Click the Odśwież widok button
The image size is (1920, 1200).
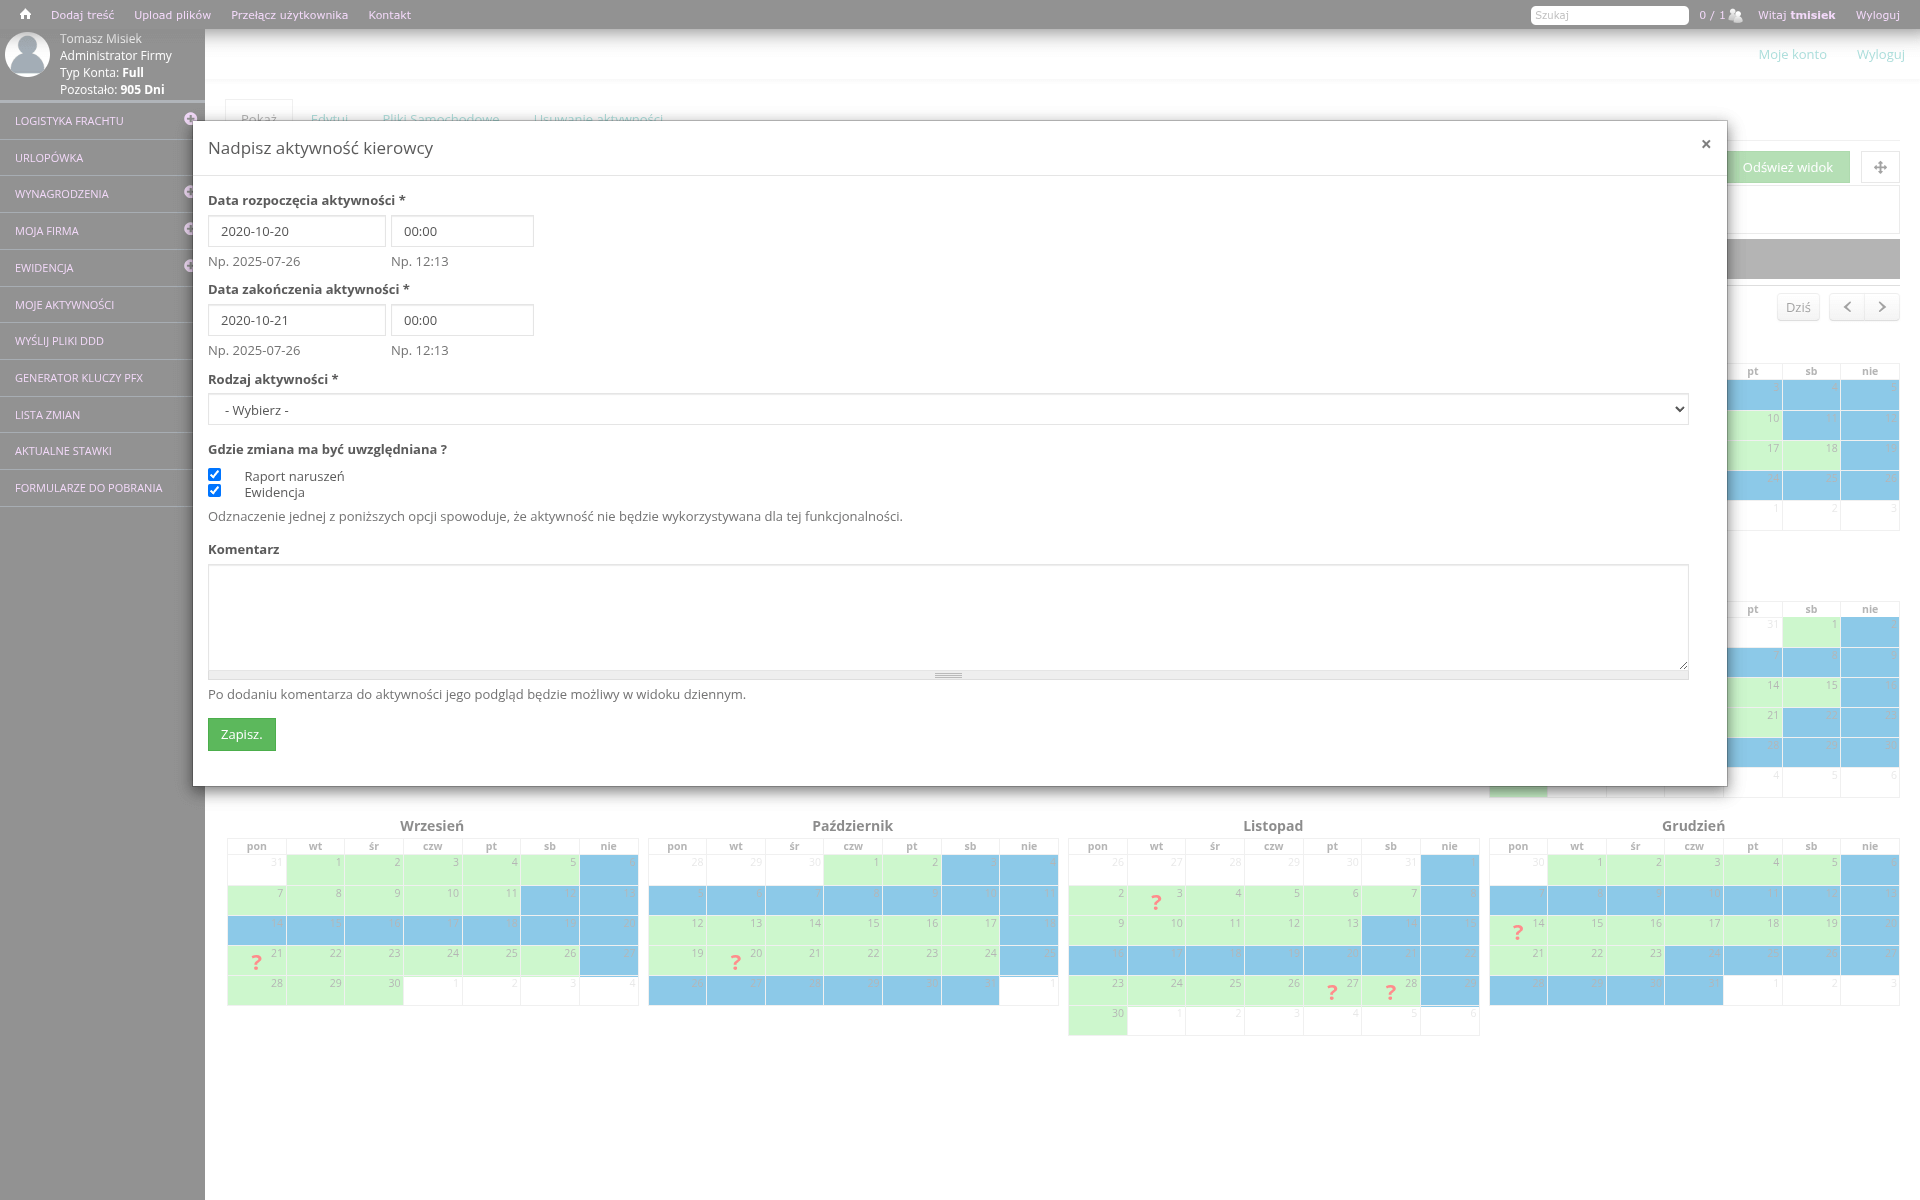(x=1787, y=167)
